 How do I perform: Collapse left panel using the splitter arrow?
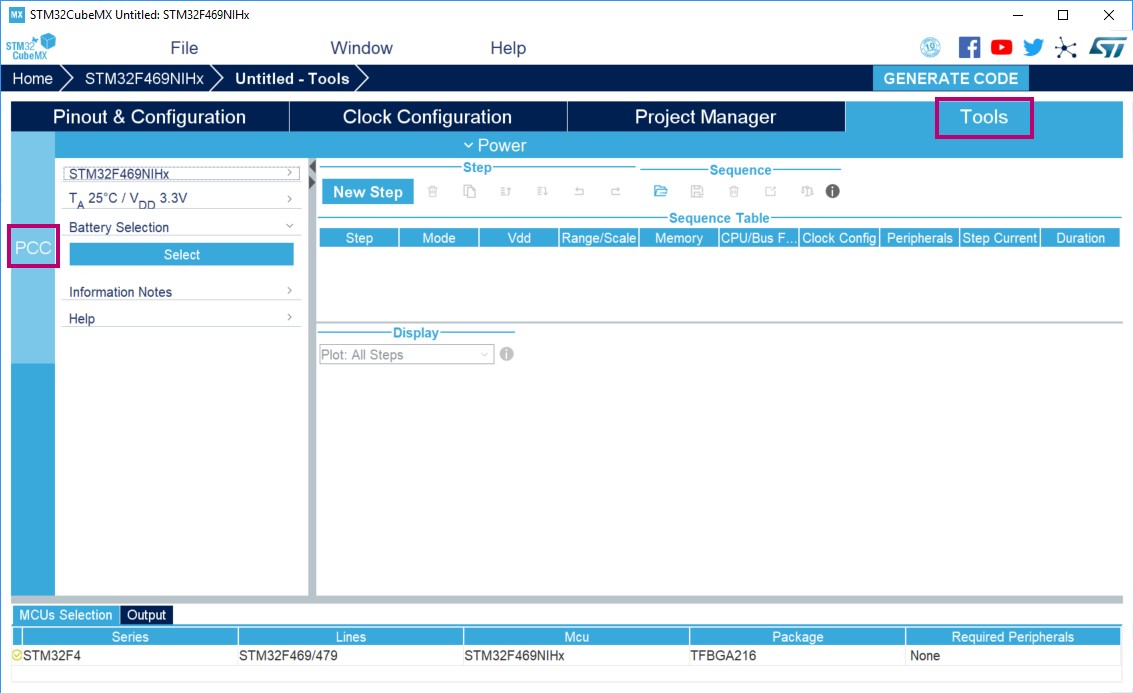pyautogui.click(x=312, y=167)
